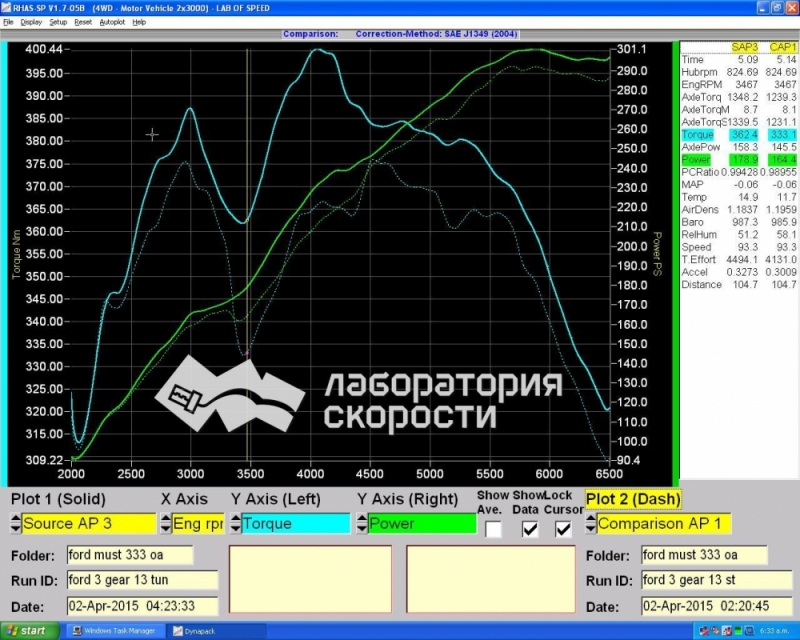Click the Windows Start button

[x=28, y=631]
